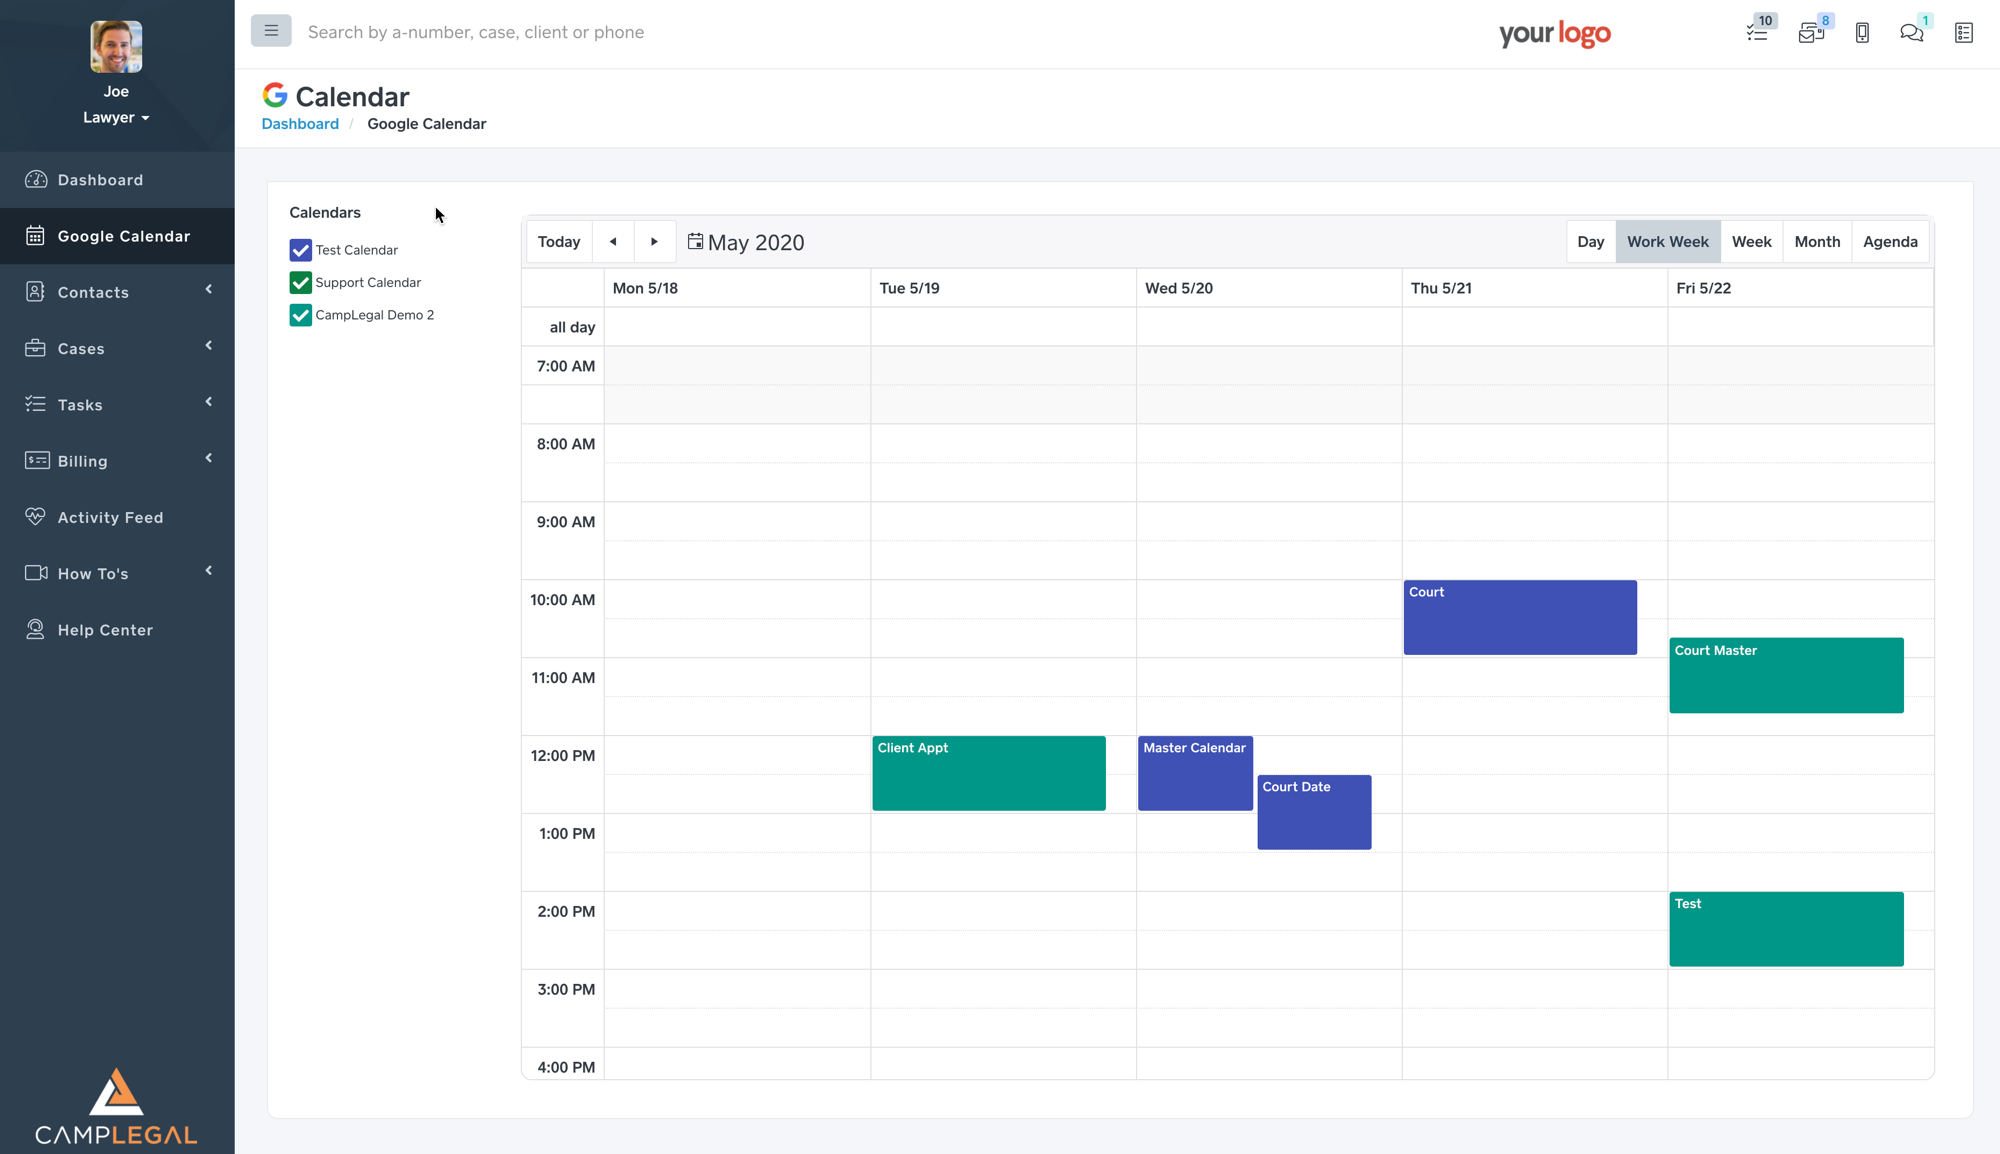Open the Joe Lawyer user dropdown
Image resolution: width=2000 pixels, height=1154 pixels.
[x=116, y=117]
